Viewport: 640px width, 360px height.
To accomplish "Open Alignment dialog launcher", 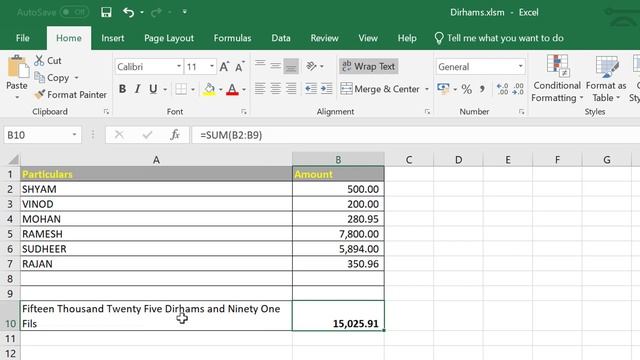I will (427, 111).
